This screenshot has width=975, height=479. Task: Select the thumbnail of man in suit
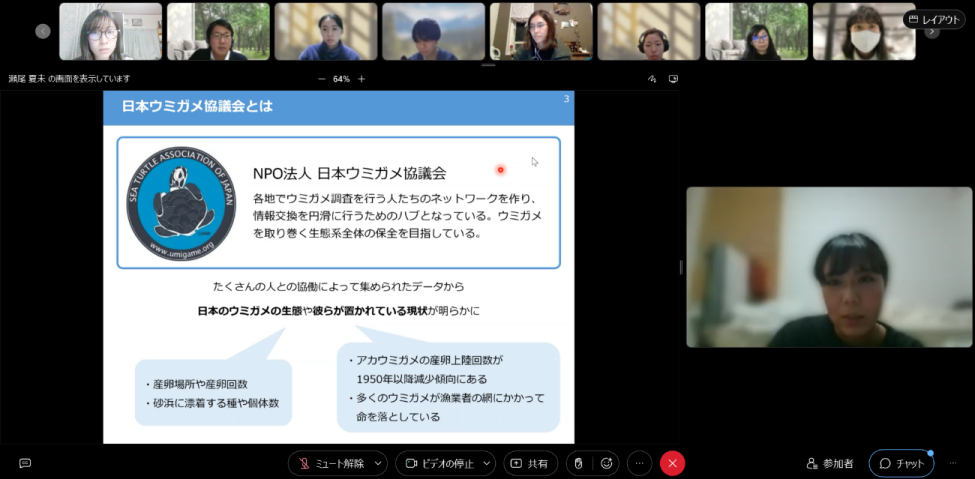click(x=218, y=31)
